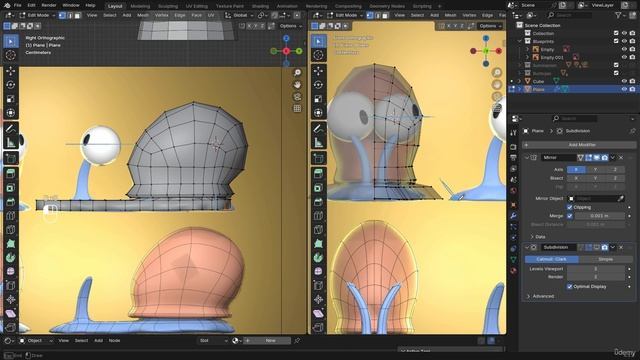The height and width of the screenshot is (360, 640).
Task: Select the Extrude Region tool in left viewport
Action: 11,174
